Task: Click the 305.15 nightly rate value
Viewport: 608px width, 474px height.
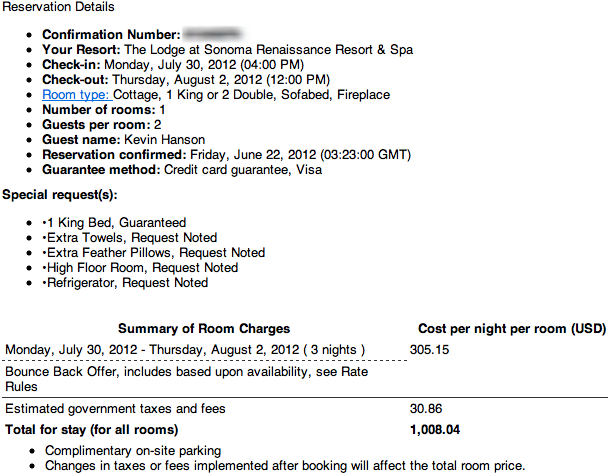Action: [x=429, y=349]
